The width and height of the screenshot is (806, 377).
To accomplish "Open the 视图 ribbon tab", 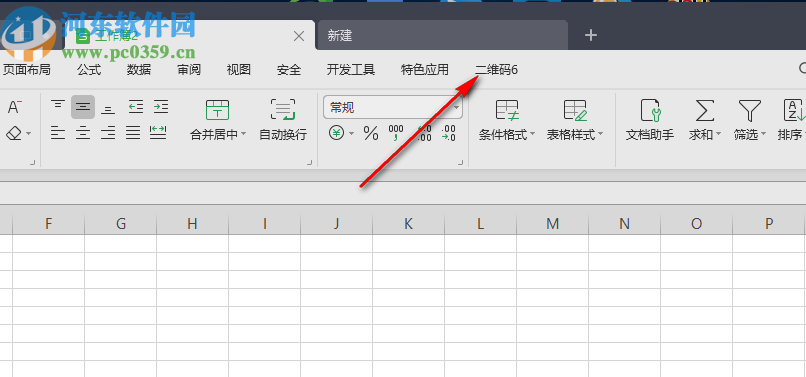I will [x=239, y=70].
